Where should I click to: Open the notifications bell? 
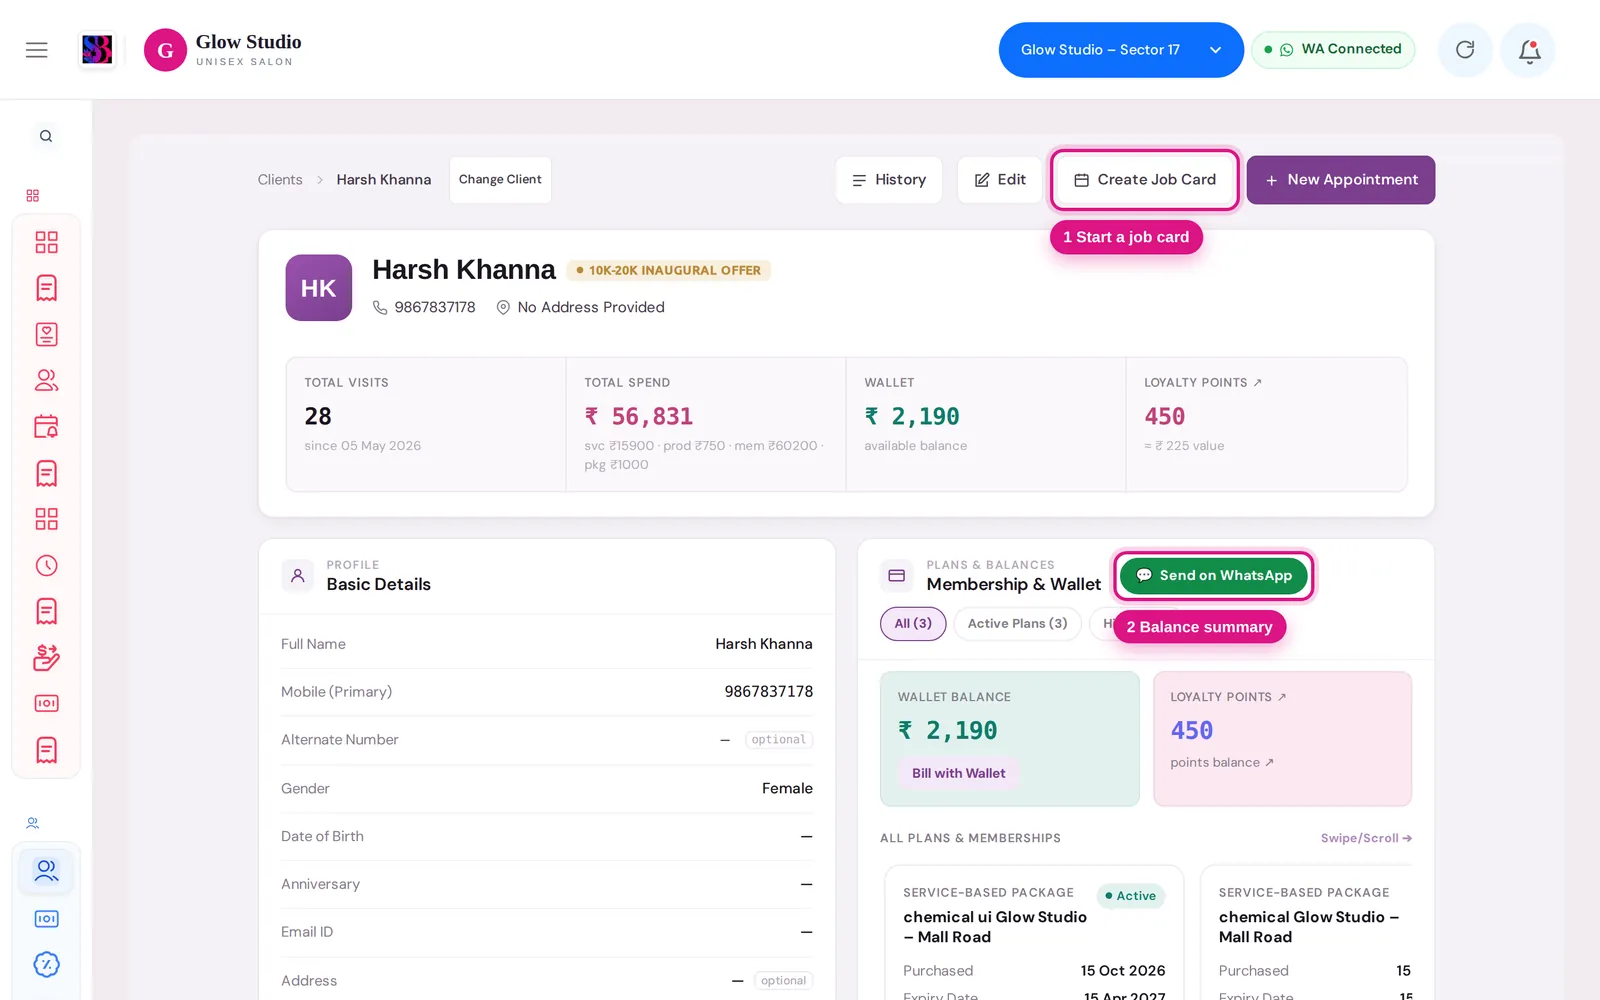1529,50
